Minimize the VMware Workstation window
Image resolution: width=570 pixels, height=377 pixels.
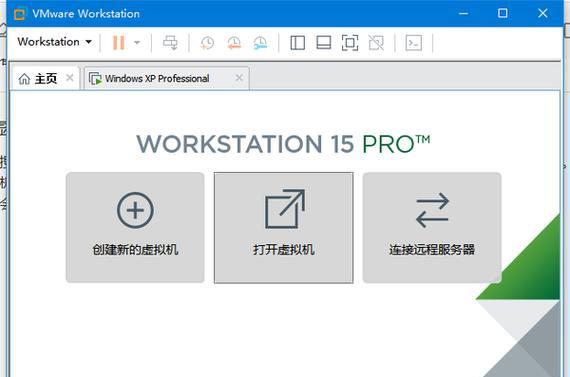463,13
